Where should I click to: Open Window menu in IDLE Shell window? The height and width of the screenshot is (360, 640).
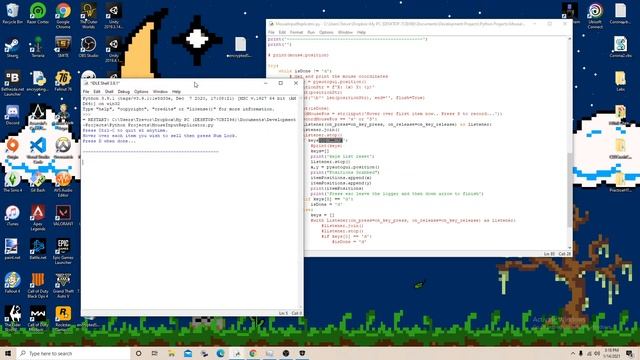pos(160,91)
